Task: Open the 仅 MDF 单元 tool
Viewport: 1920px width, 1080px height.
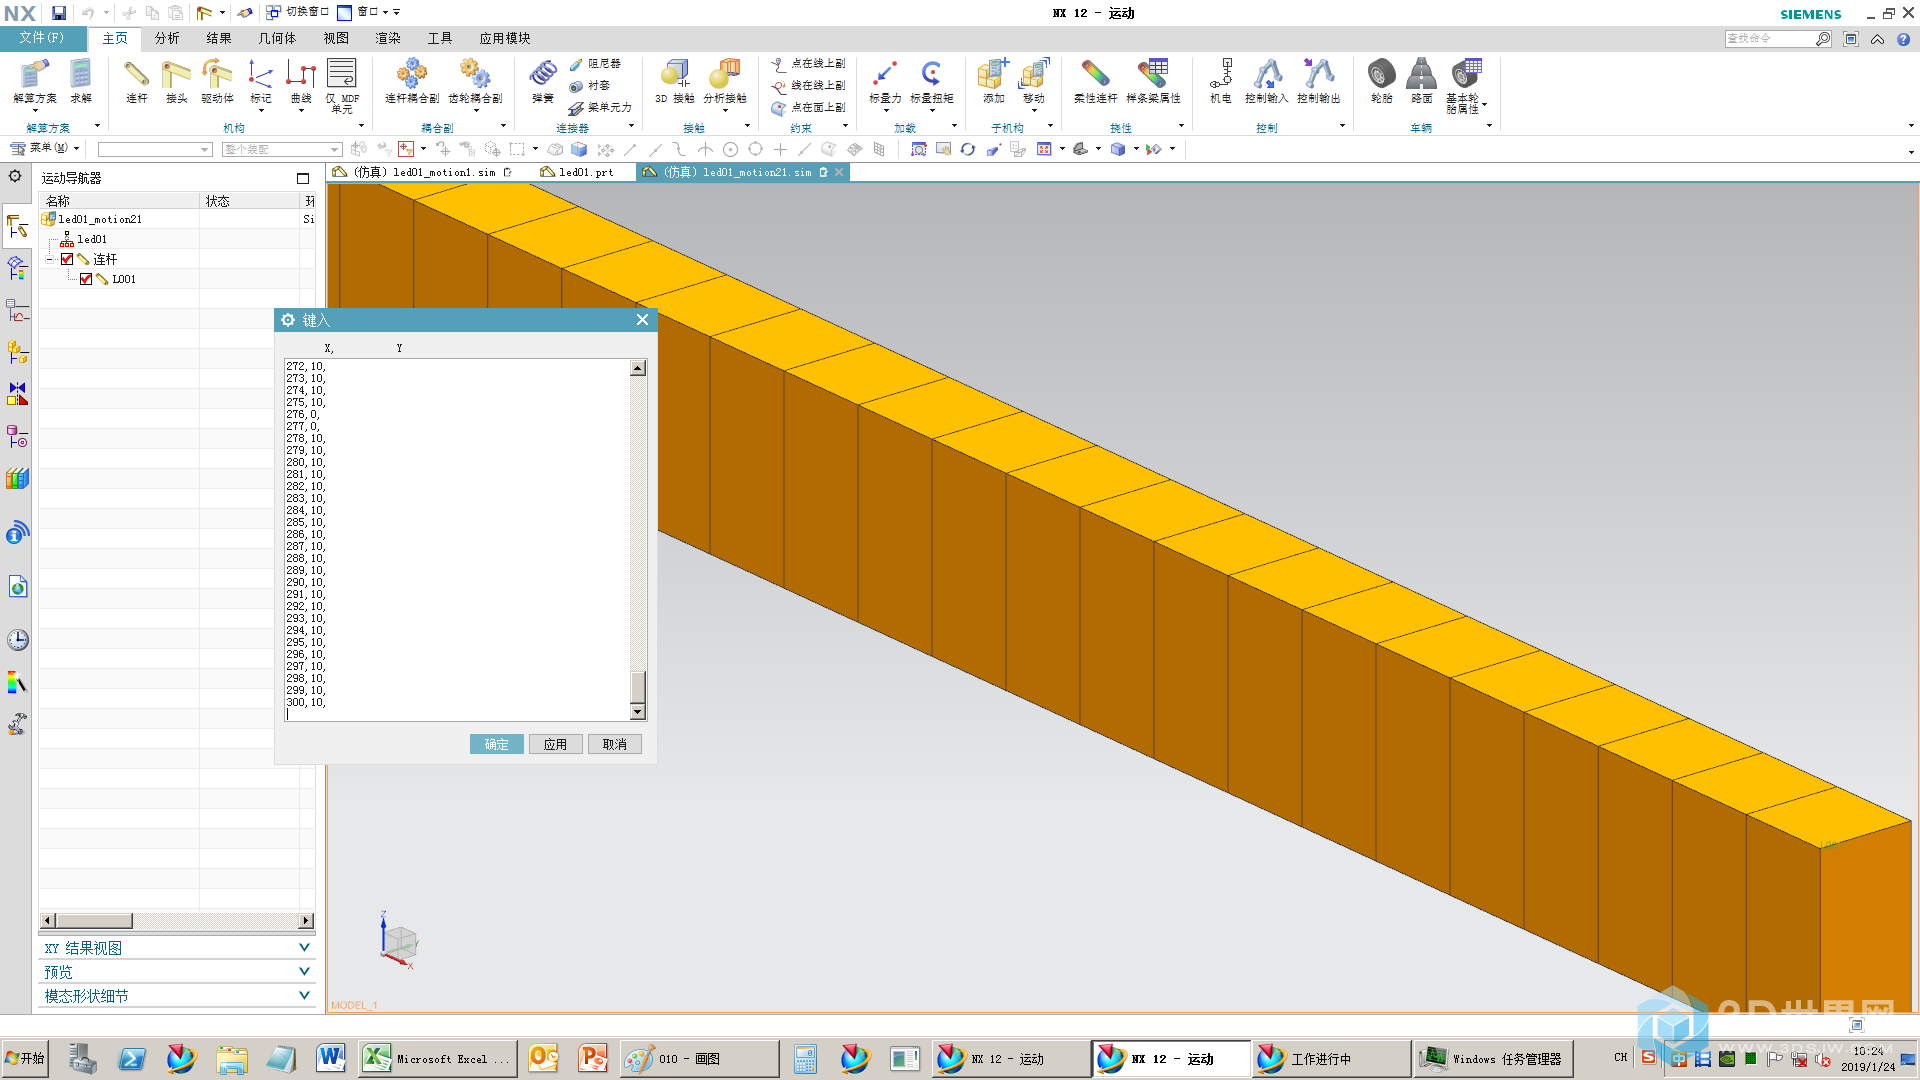Action: coord(342,84)
